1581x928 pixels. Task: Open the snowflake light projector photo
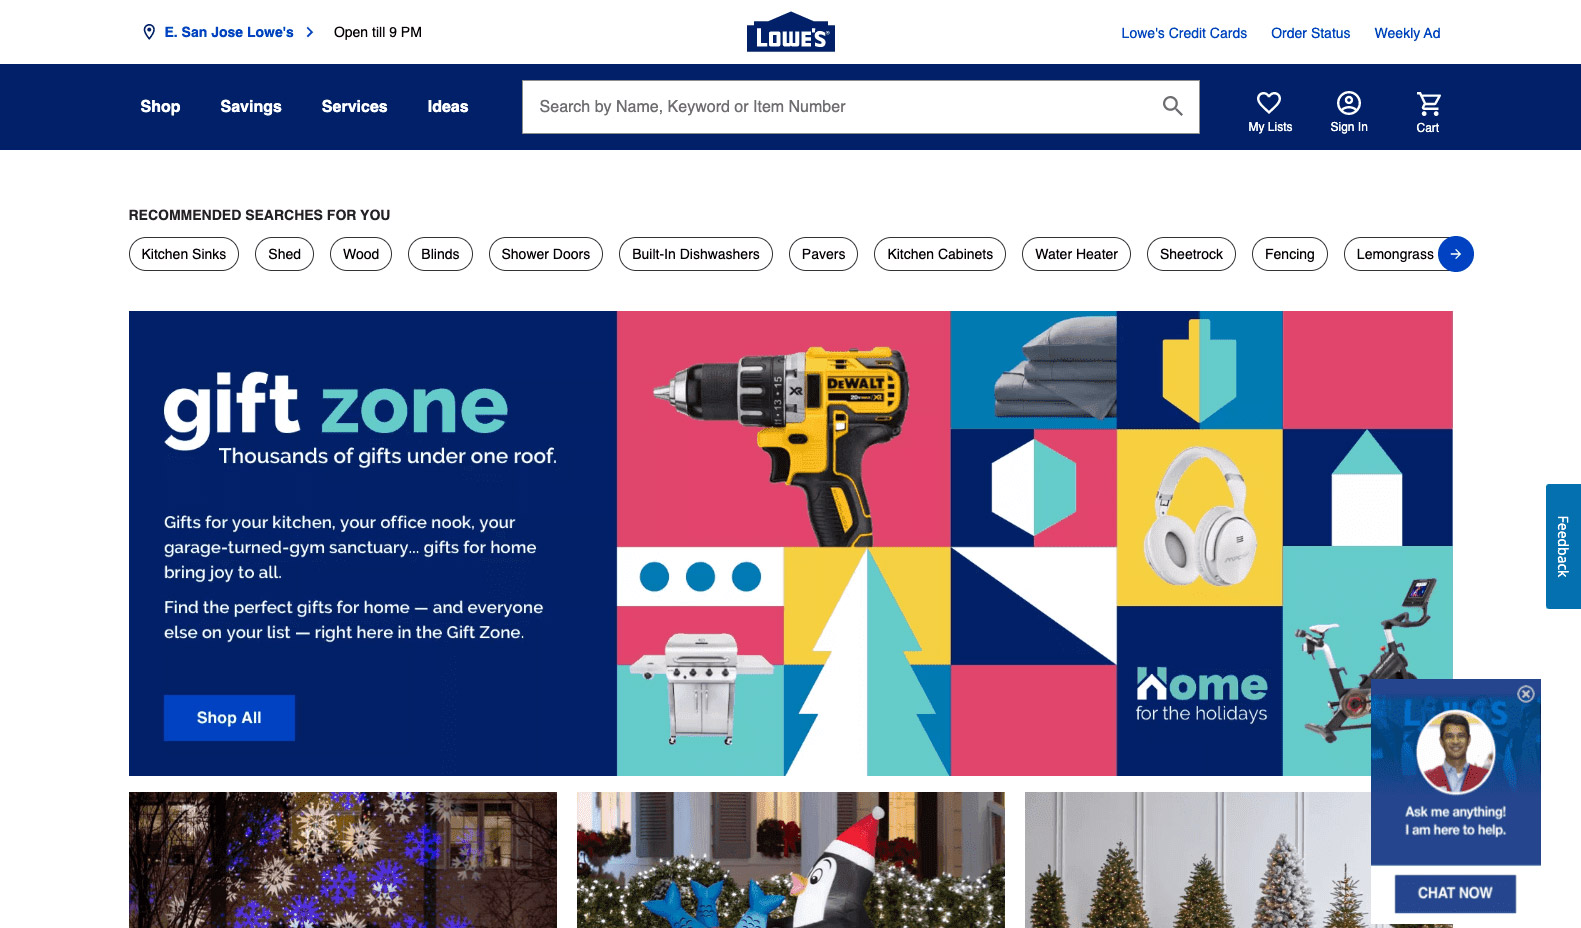coord(343,860)
